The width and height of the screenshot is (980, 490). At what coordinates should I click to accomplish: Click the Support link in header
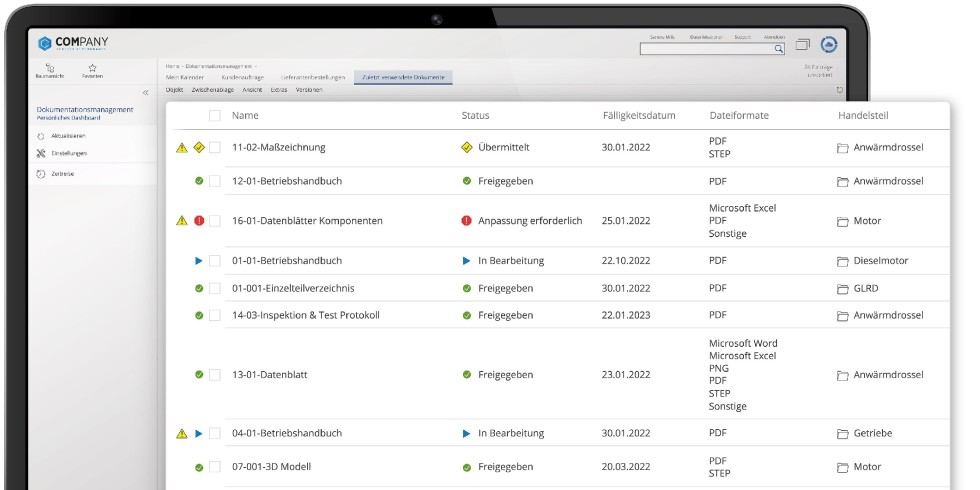742,36
